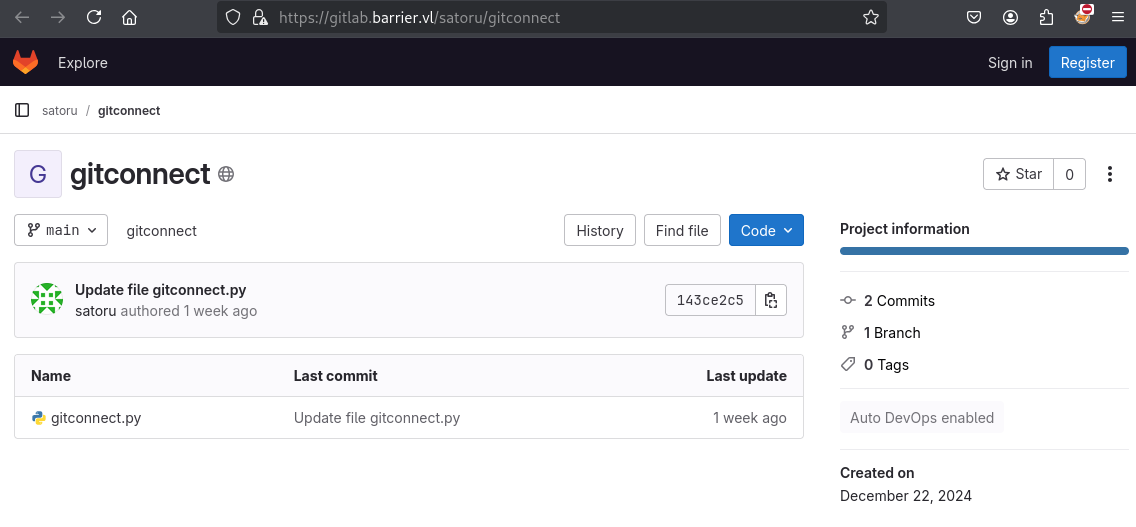This screenshot has width=1136, height=527.
Task: Open the Code dropdown button
Action: click(767, 230)
